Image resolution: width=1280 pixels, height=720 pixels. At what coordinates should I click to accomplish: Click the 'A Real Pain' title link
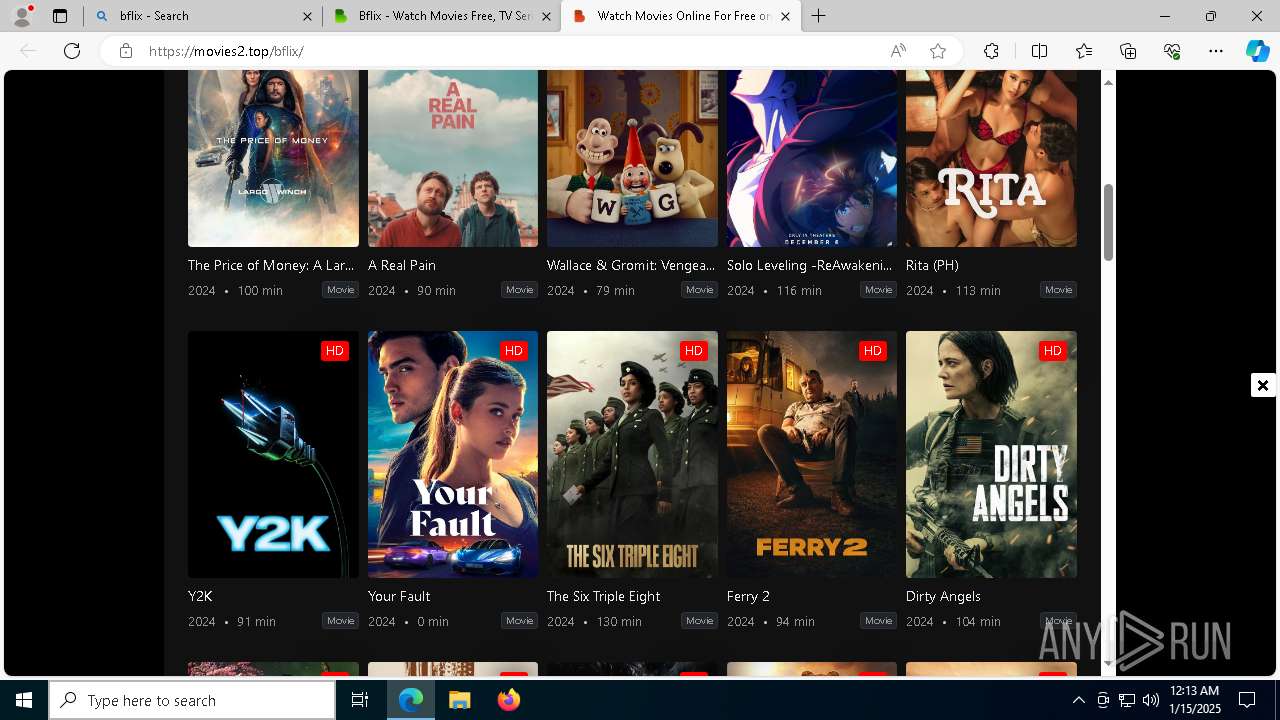tap(402, 265)
